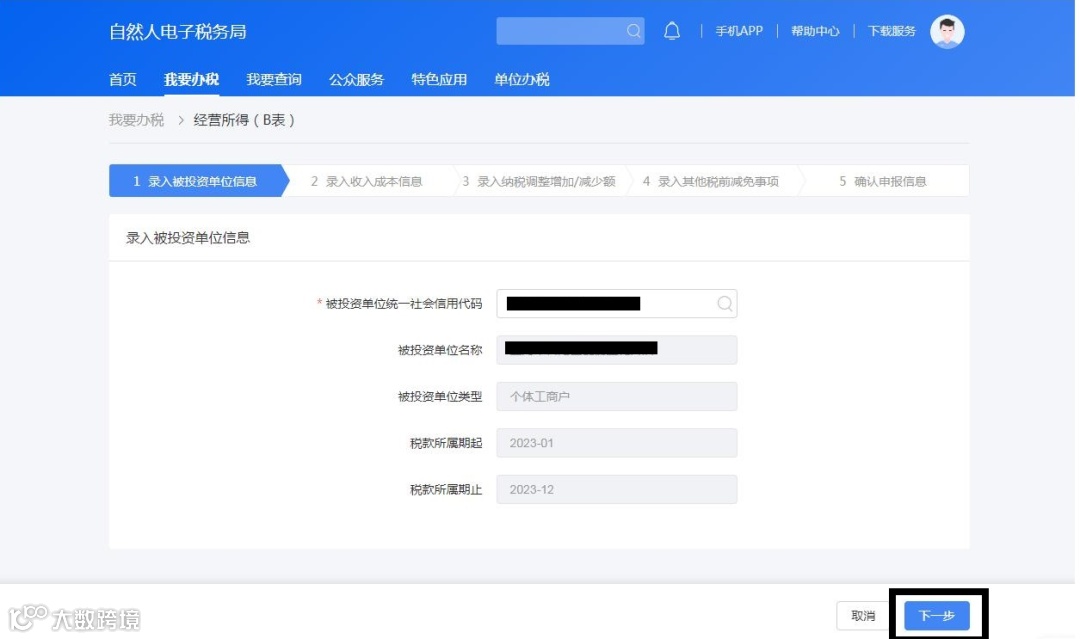Click lookup icon in credit code field
The height and width of the screenshot is (639, 1080).
point(724,304)
